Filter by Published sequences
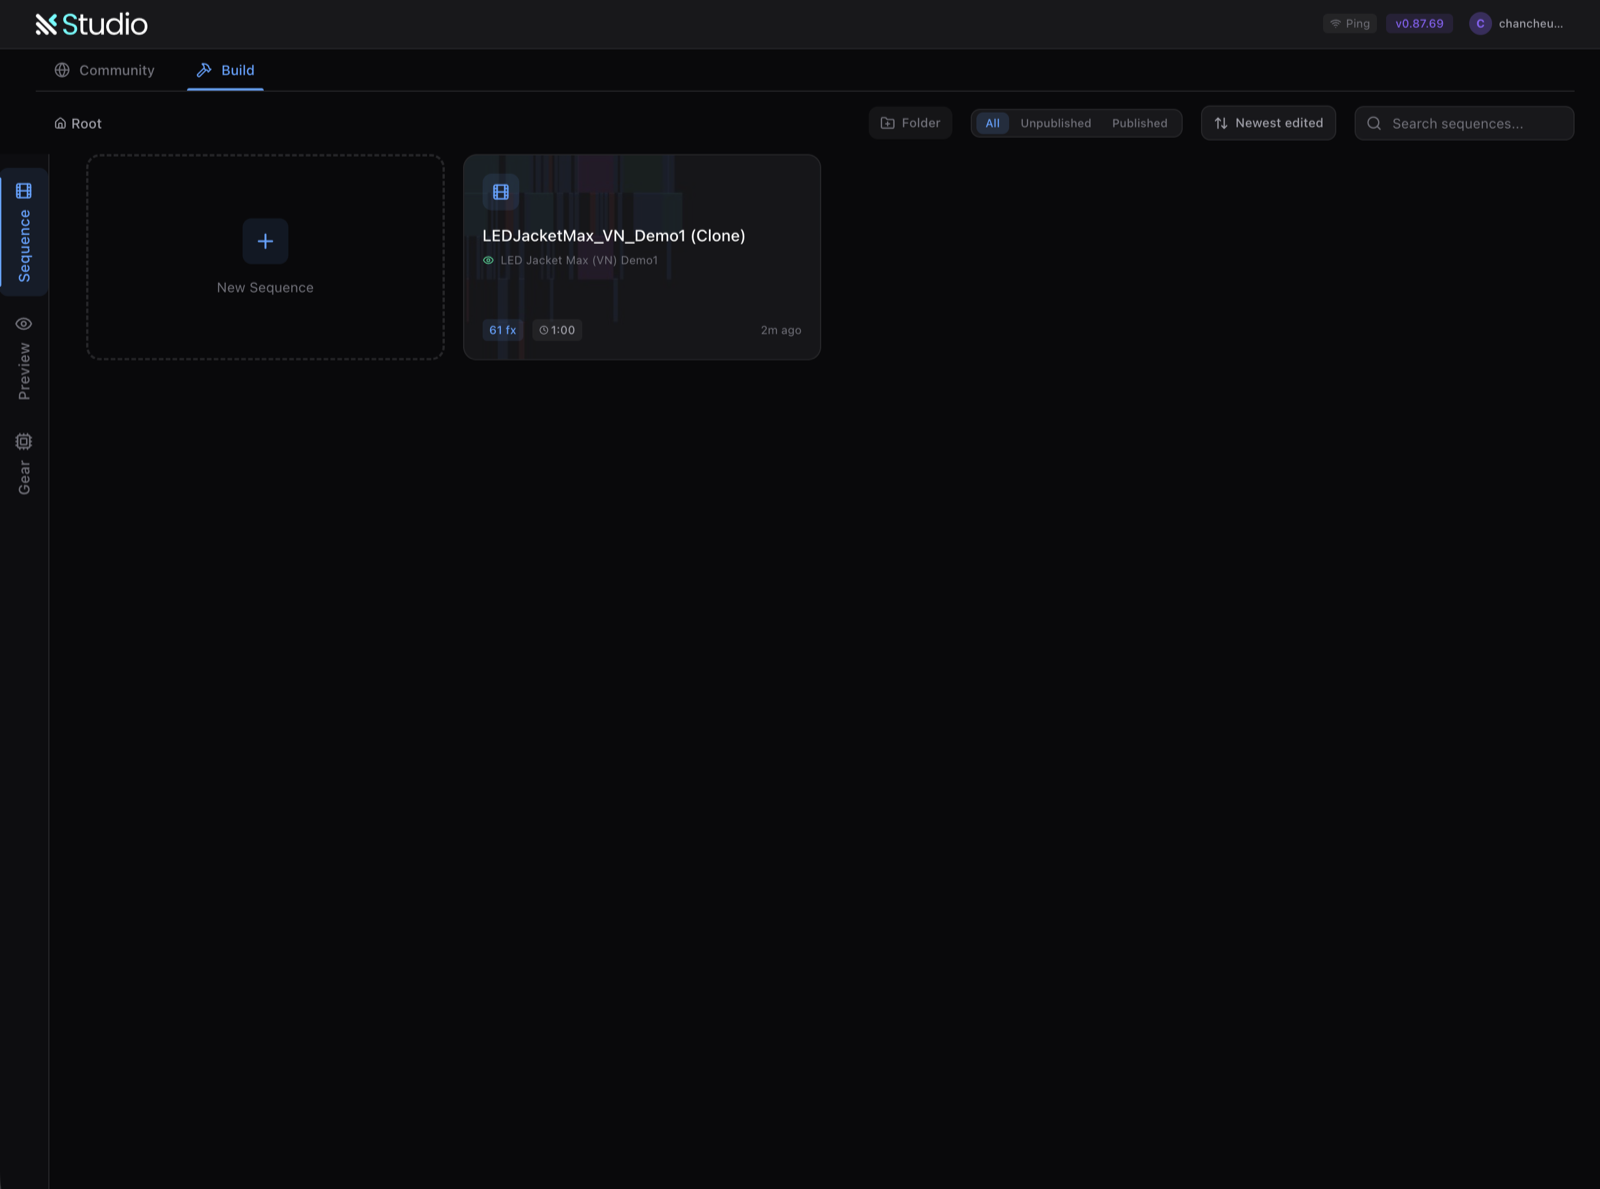The width and height of the screenshot is (1600, 1189). click(1139, 123)
